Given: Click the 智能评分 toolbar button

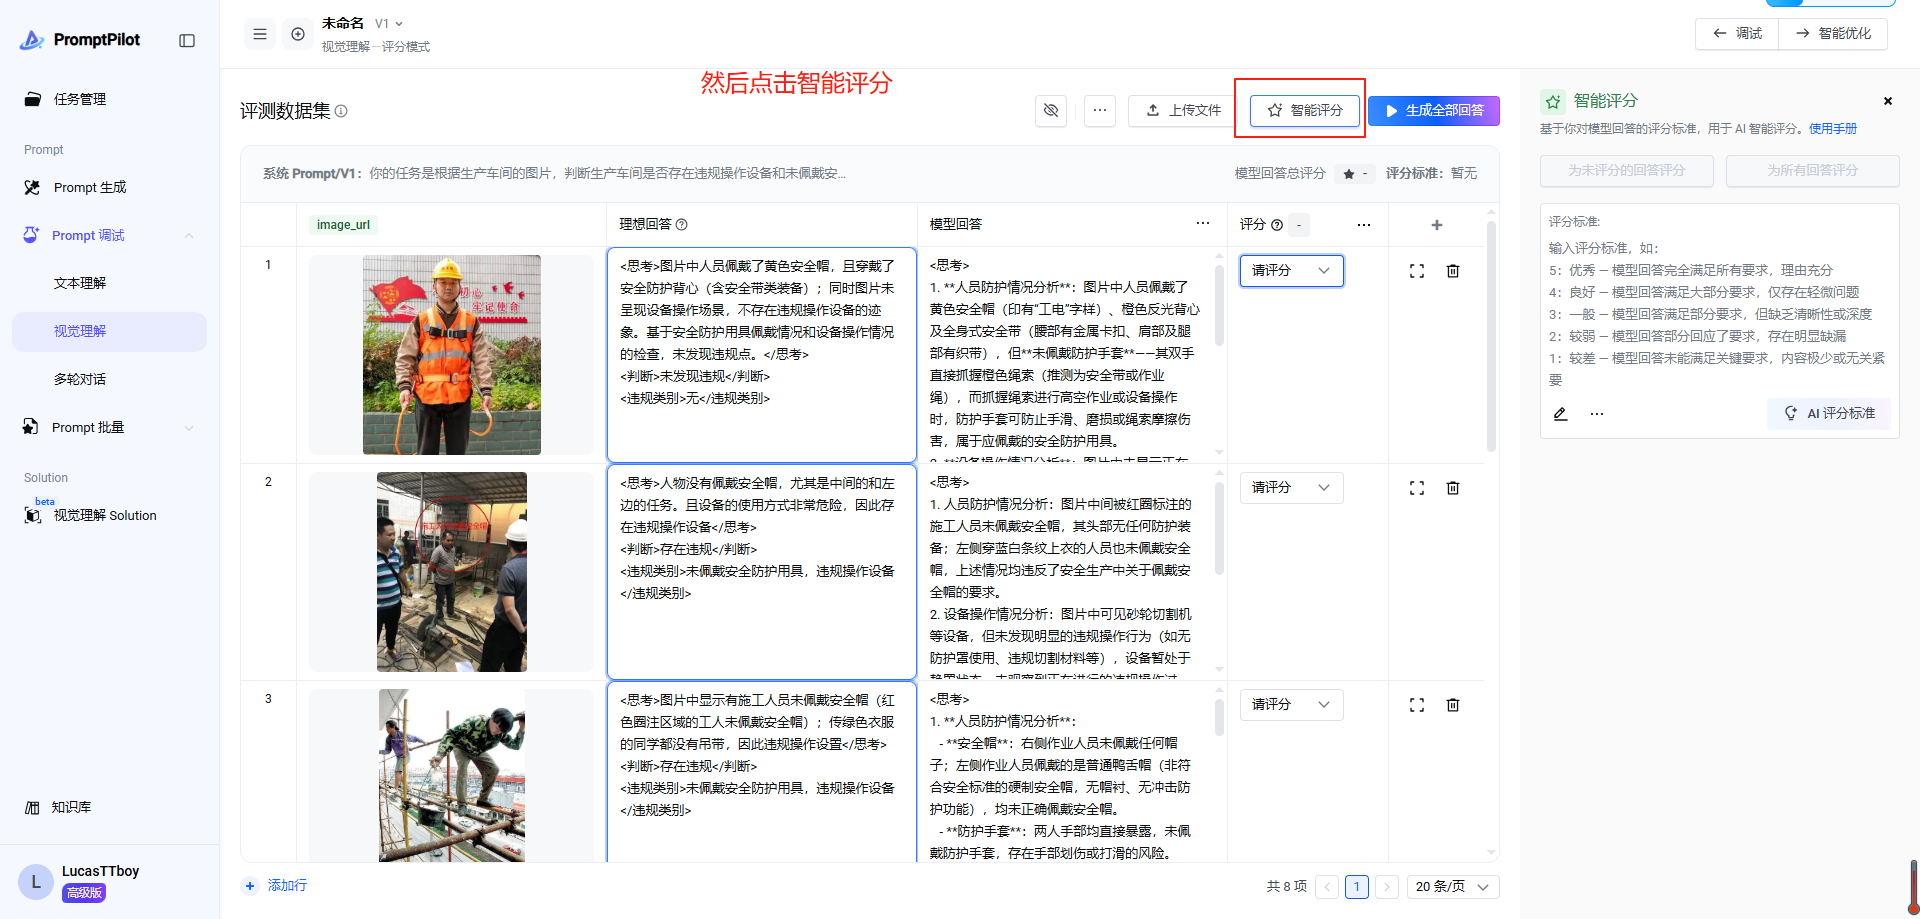Looking at the screenshot, I should pos(1305,110).
